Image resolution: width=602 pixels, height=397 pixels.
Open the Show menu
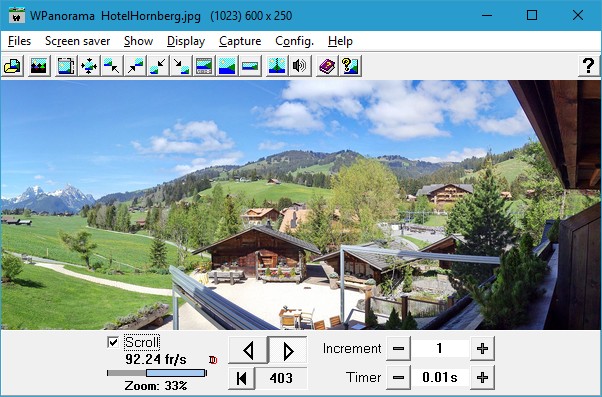tap(139, 41)
